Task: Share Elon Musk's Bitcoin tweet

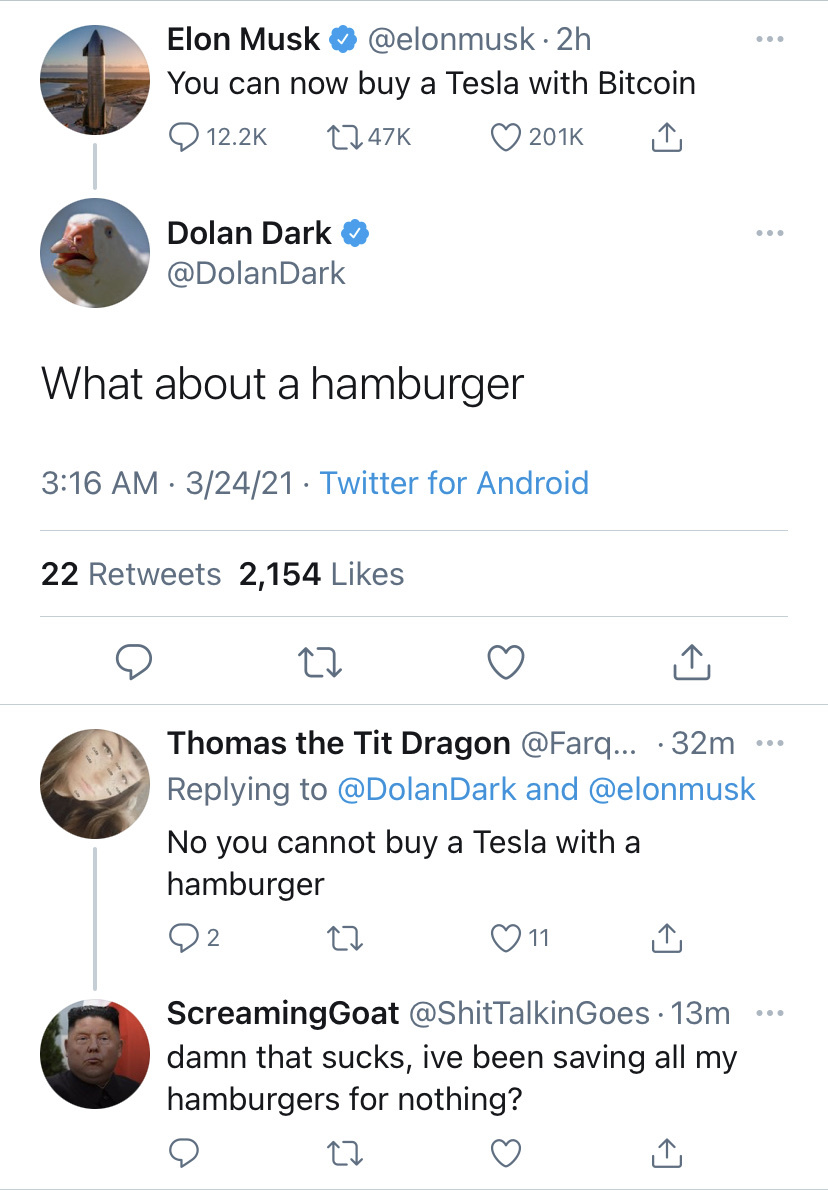Action: [666, 137]
